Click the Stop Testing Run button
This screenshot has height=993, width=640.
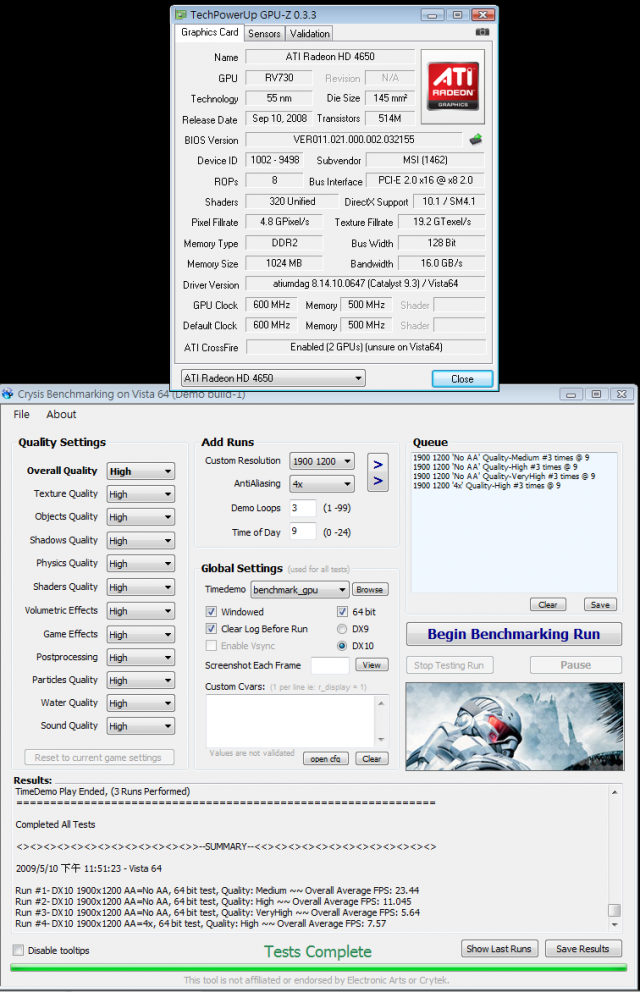pyautogui.click(x=449, y=665)
